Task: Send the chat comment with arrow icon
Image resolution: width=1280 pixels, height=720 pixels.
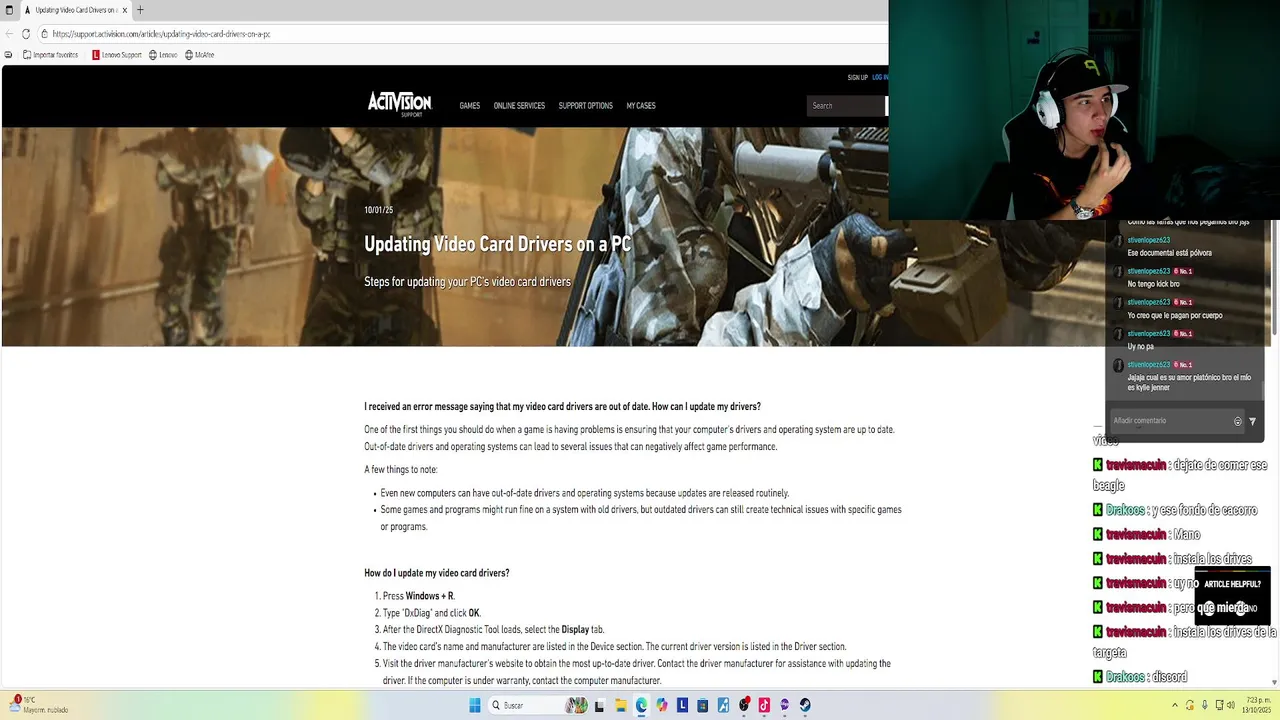Action: tap(1252, 421)
